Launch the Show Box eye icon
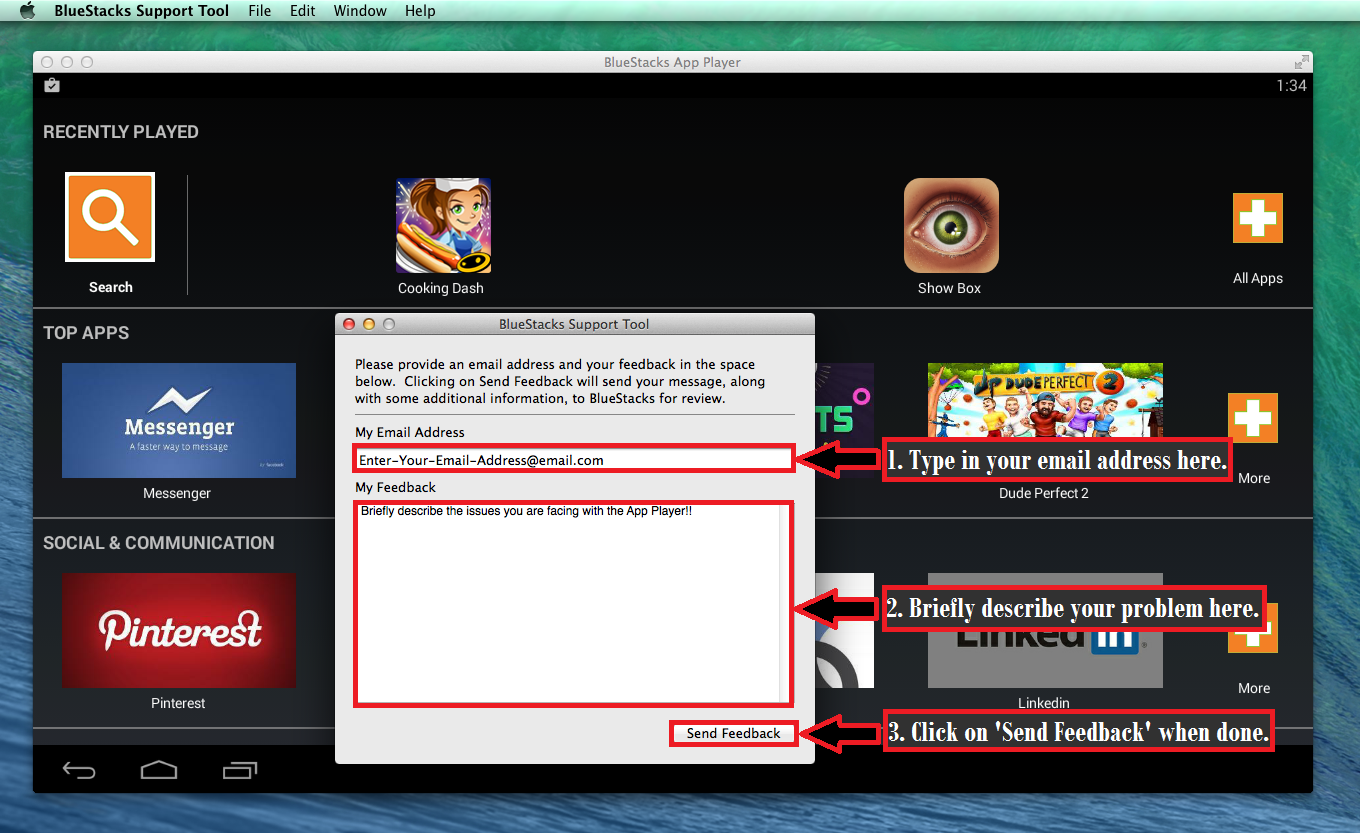 (951, 226)
